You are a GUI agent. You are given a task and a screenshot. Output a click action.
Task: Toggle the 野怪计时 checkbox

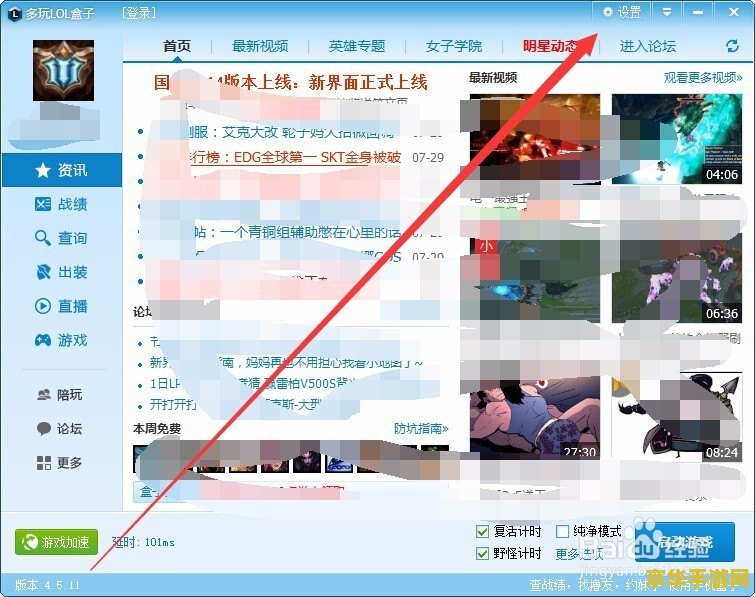click(482, 553)
